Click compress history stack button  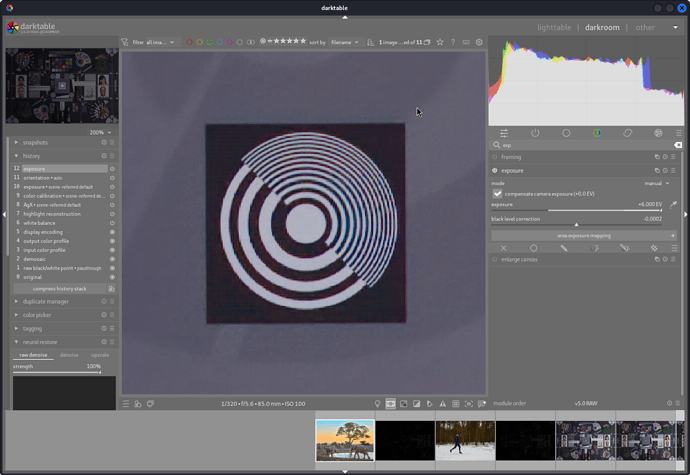59,289
